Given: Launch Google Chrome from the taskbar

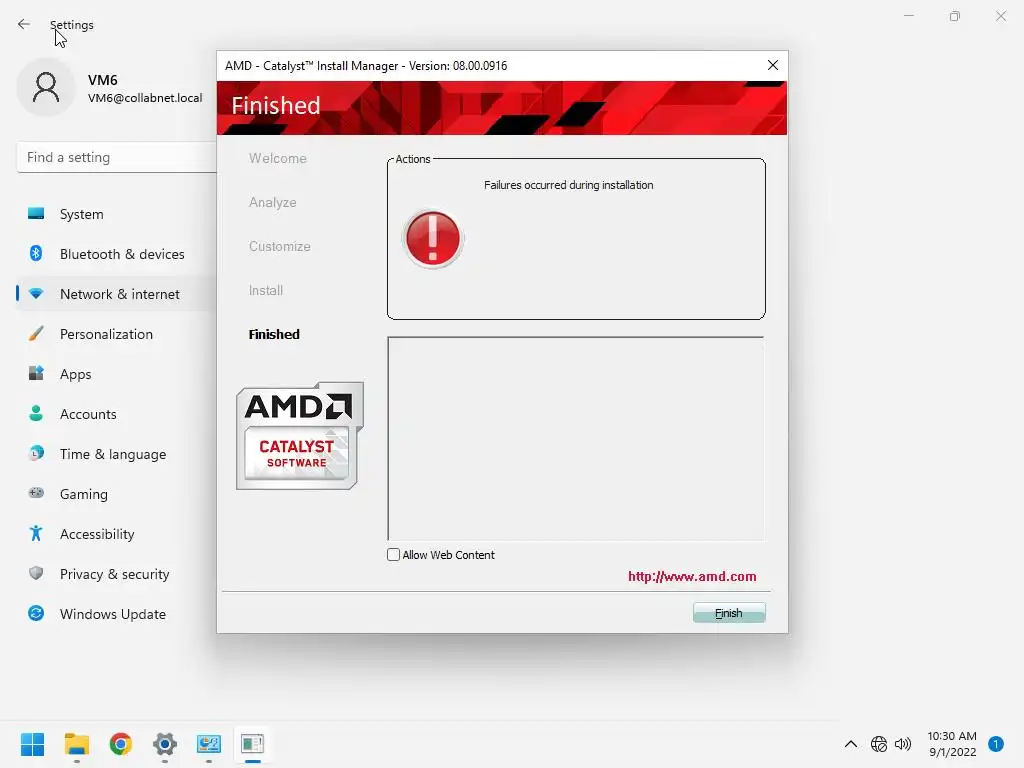Looking at the screenshot, I should tap(121, 744).
